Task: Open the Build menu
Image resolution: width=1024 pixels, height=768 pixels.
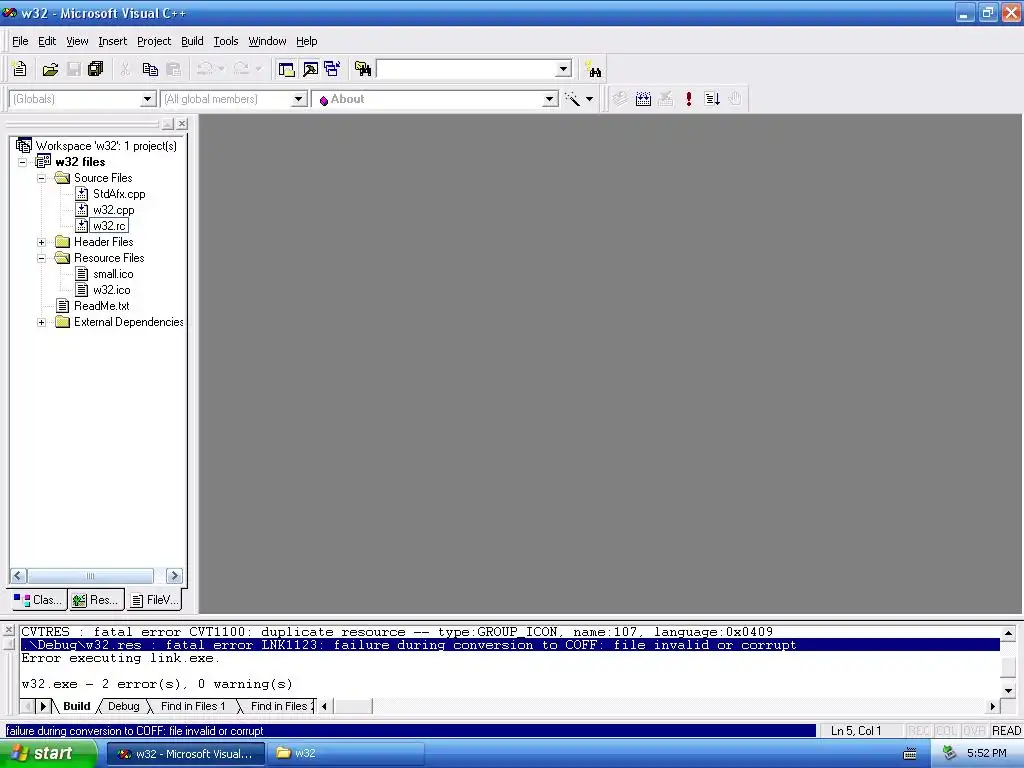Action: (192, 41)
